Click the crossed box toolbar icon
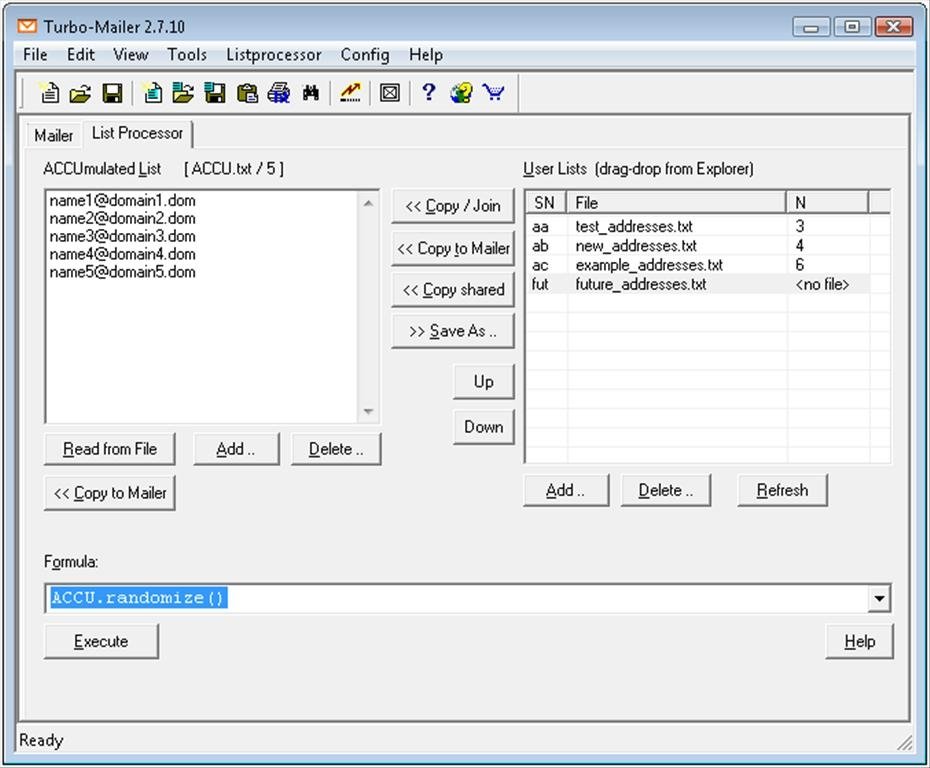Viewport: 930px width, 768px height. (x=390, y=93)
